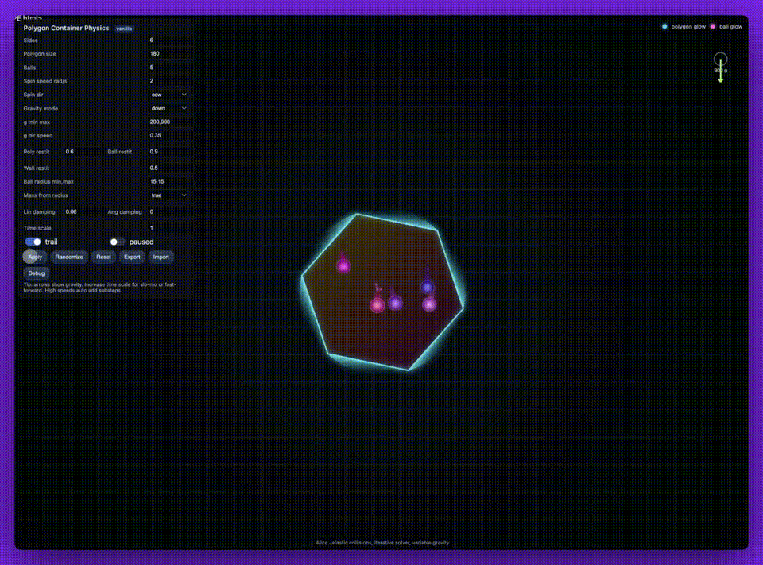The height and width of the screenshot is (565, 763).
Task: Toggle the trail switch
Action: click(x=33, y=242)
